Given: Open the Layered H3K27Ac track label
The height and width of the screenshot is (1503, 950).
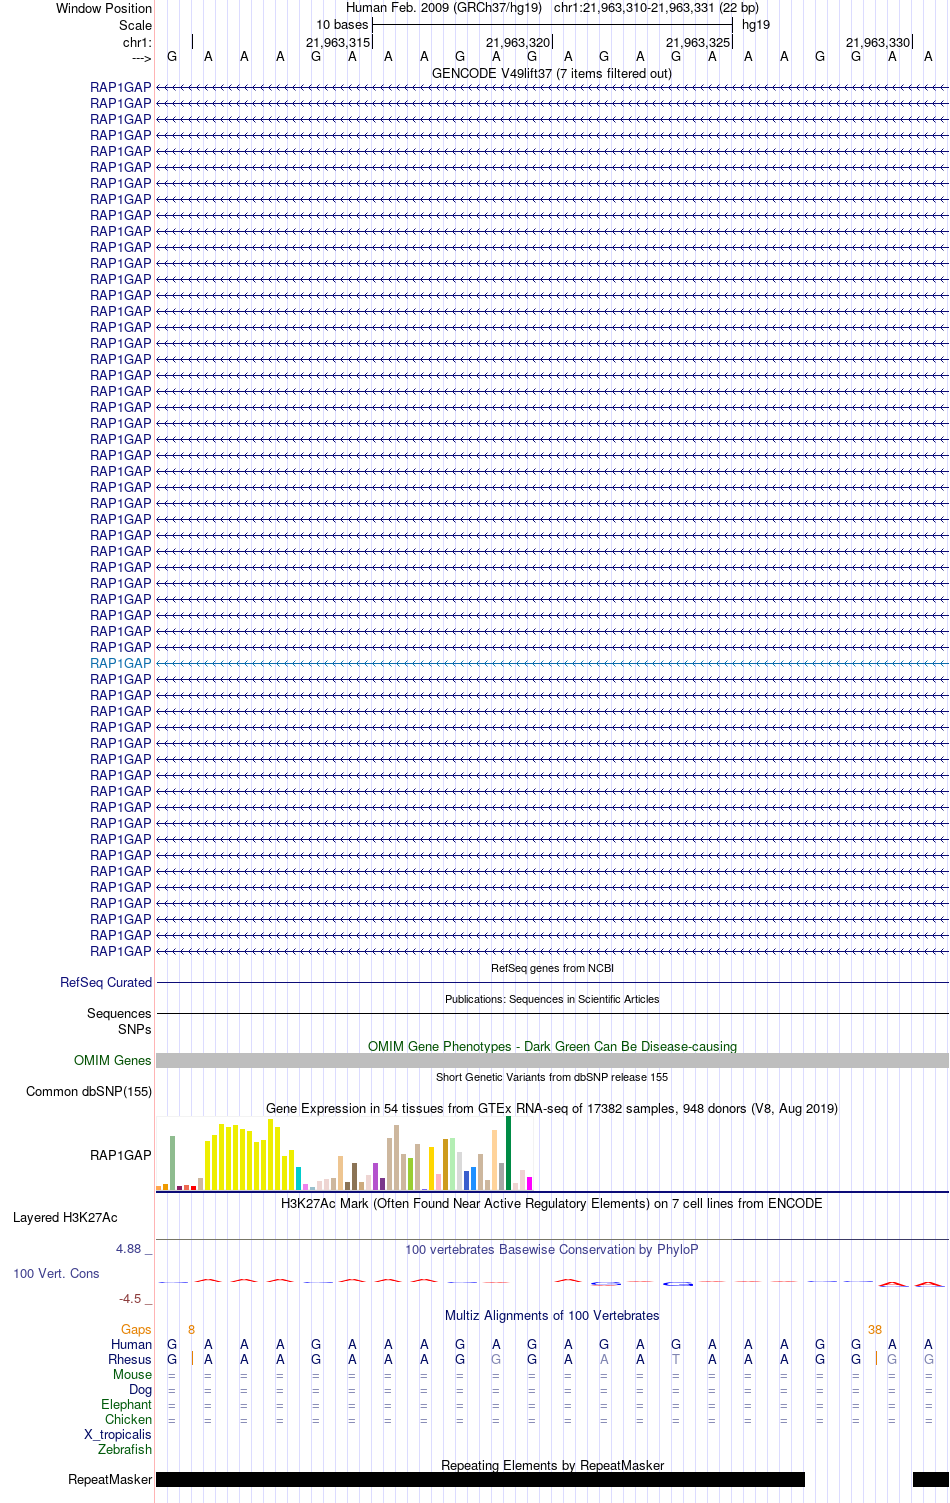Looking at the screenshot, I should 65,1217.
